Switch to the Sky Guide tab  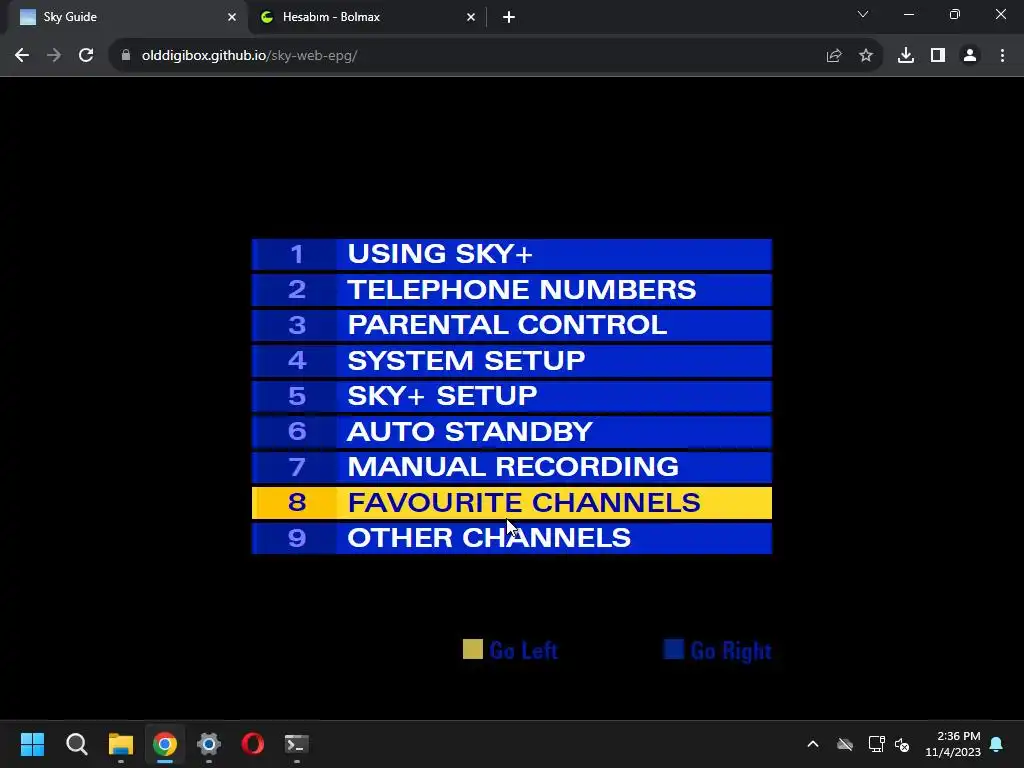[124, 17]
